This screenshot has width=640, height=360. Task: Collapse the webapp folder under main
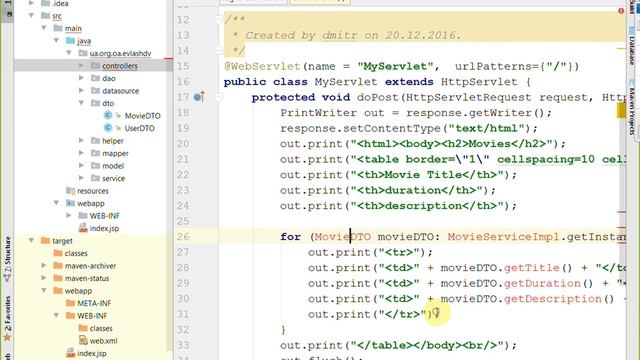coord(57,203)
